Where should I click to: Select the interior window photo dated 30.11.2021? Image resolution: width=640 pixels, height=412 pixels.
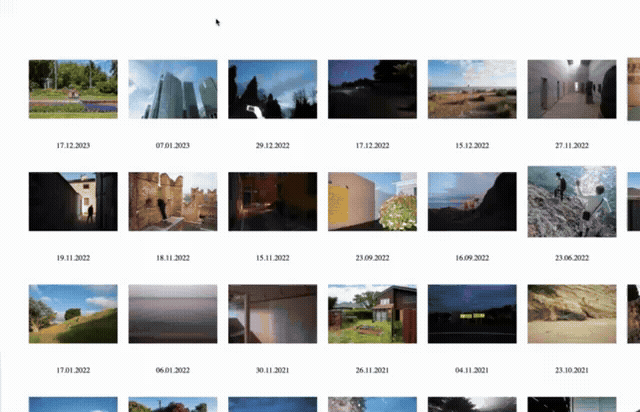[x=273, y=314]
